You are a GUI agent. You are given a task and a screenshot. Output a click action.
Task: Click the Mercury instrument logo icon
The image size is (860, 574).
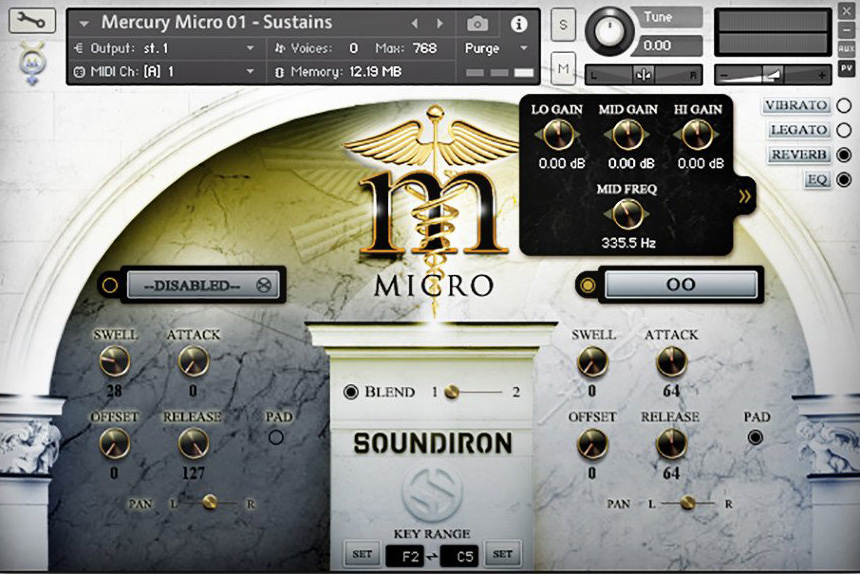[x=32, y=62]
